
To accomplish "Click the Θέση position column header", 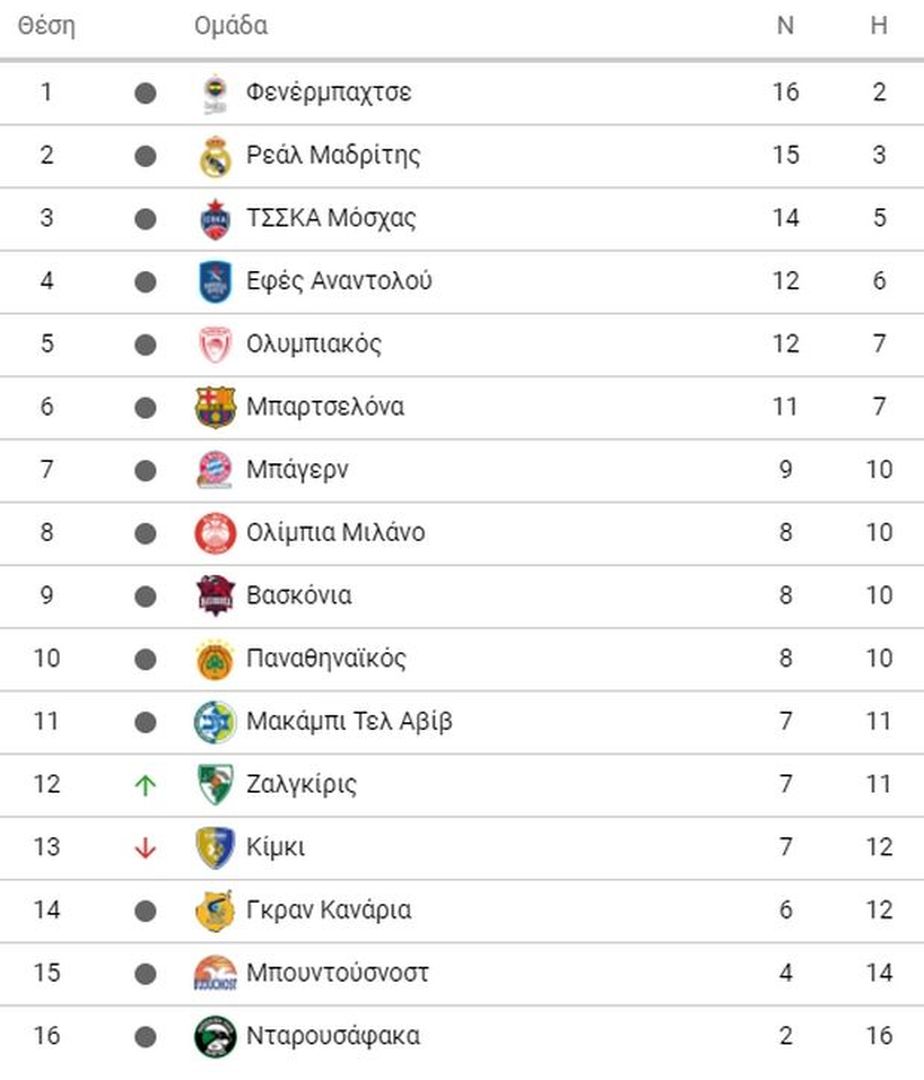I will [x=46, y=26].
